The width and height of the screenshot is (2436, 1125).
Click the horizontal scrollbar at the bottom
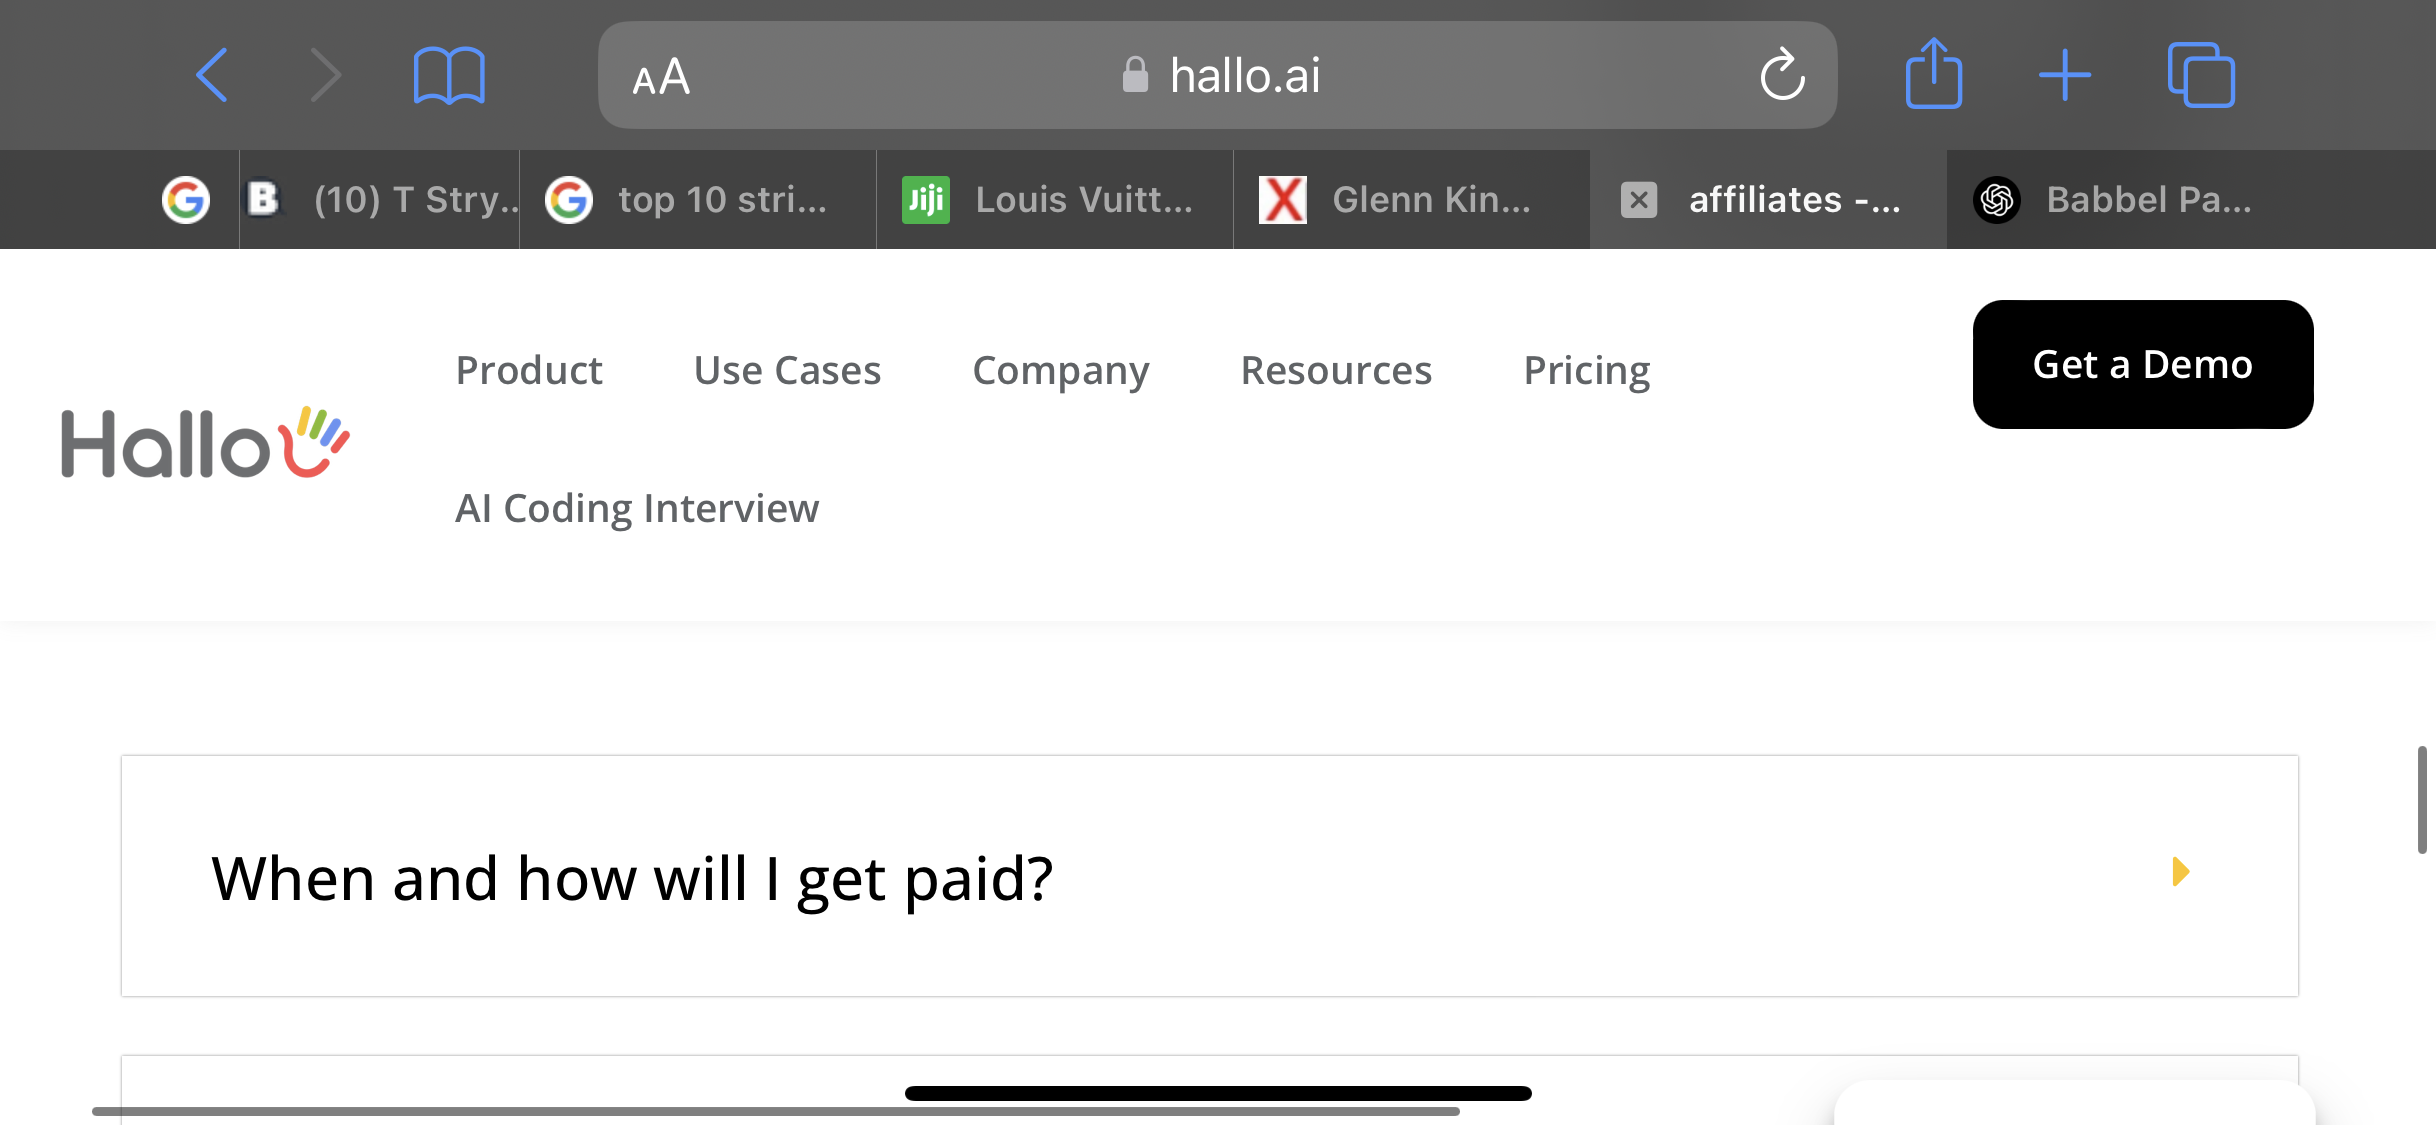775,1111
